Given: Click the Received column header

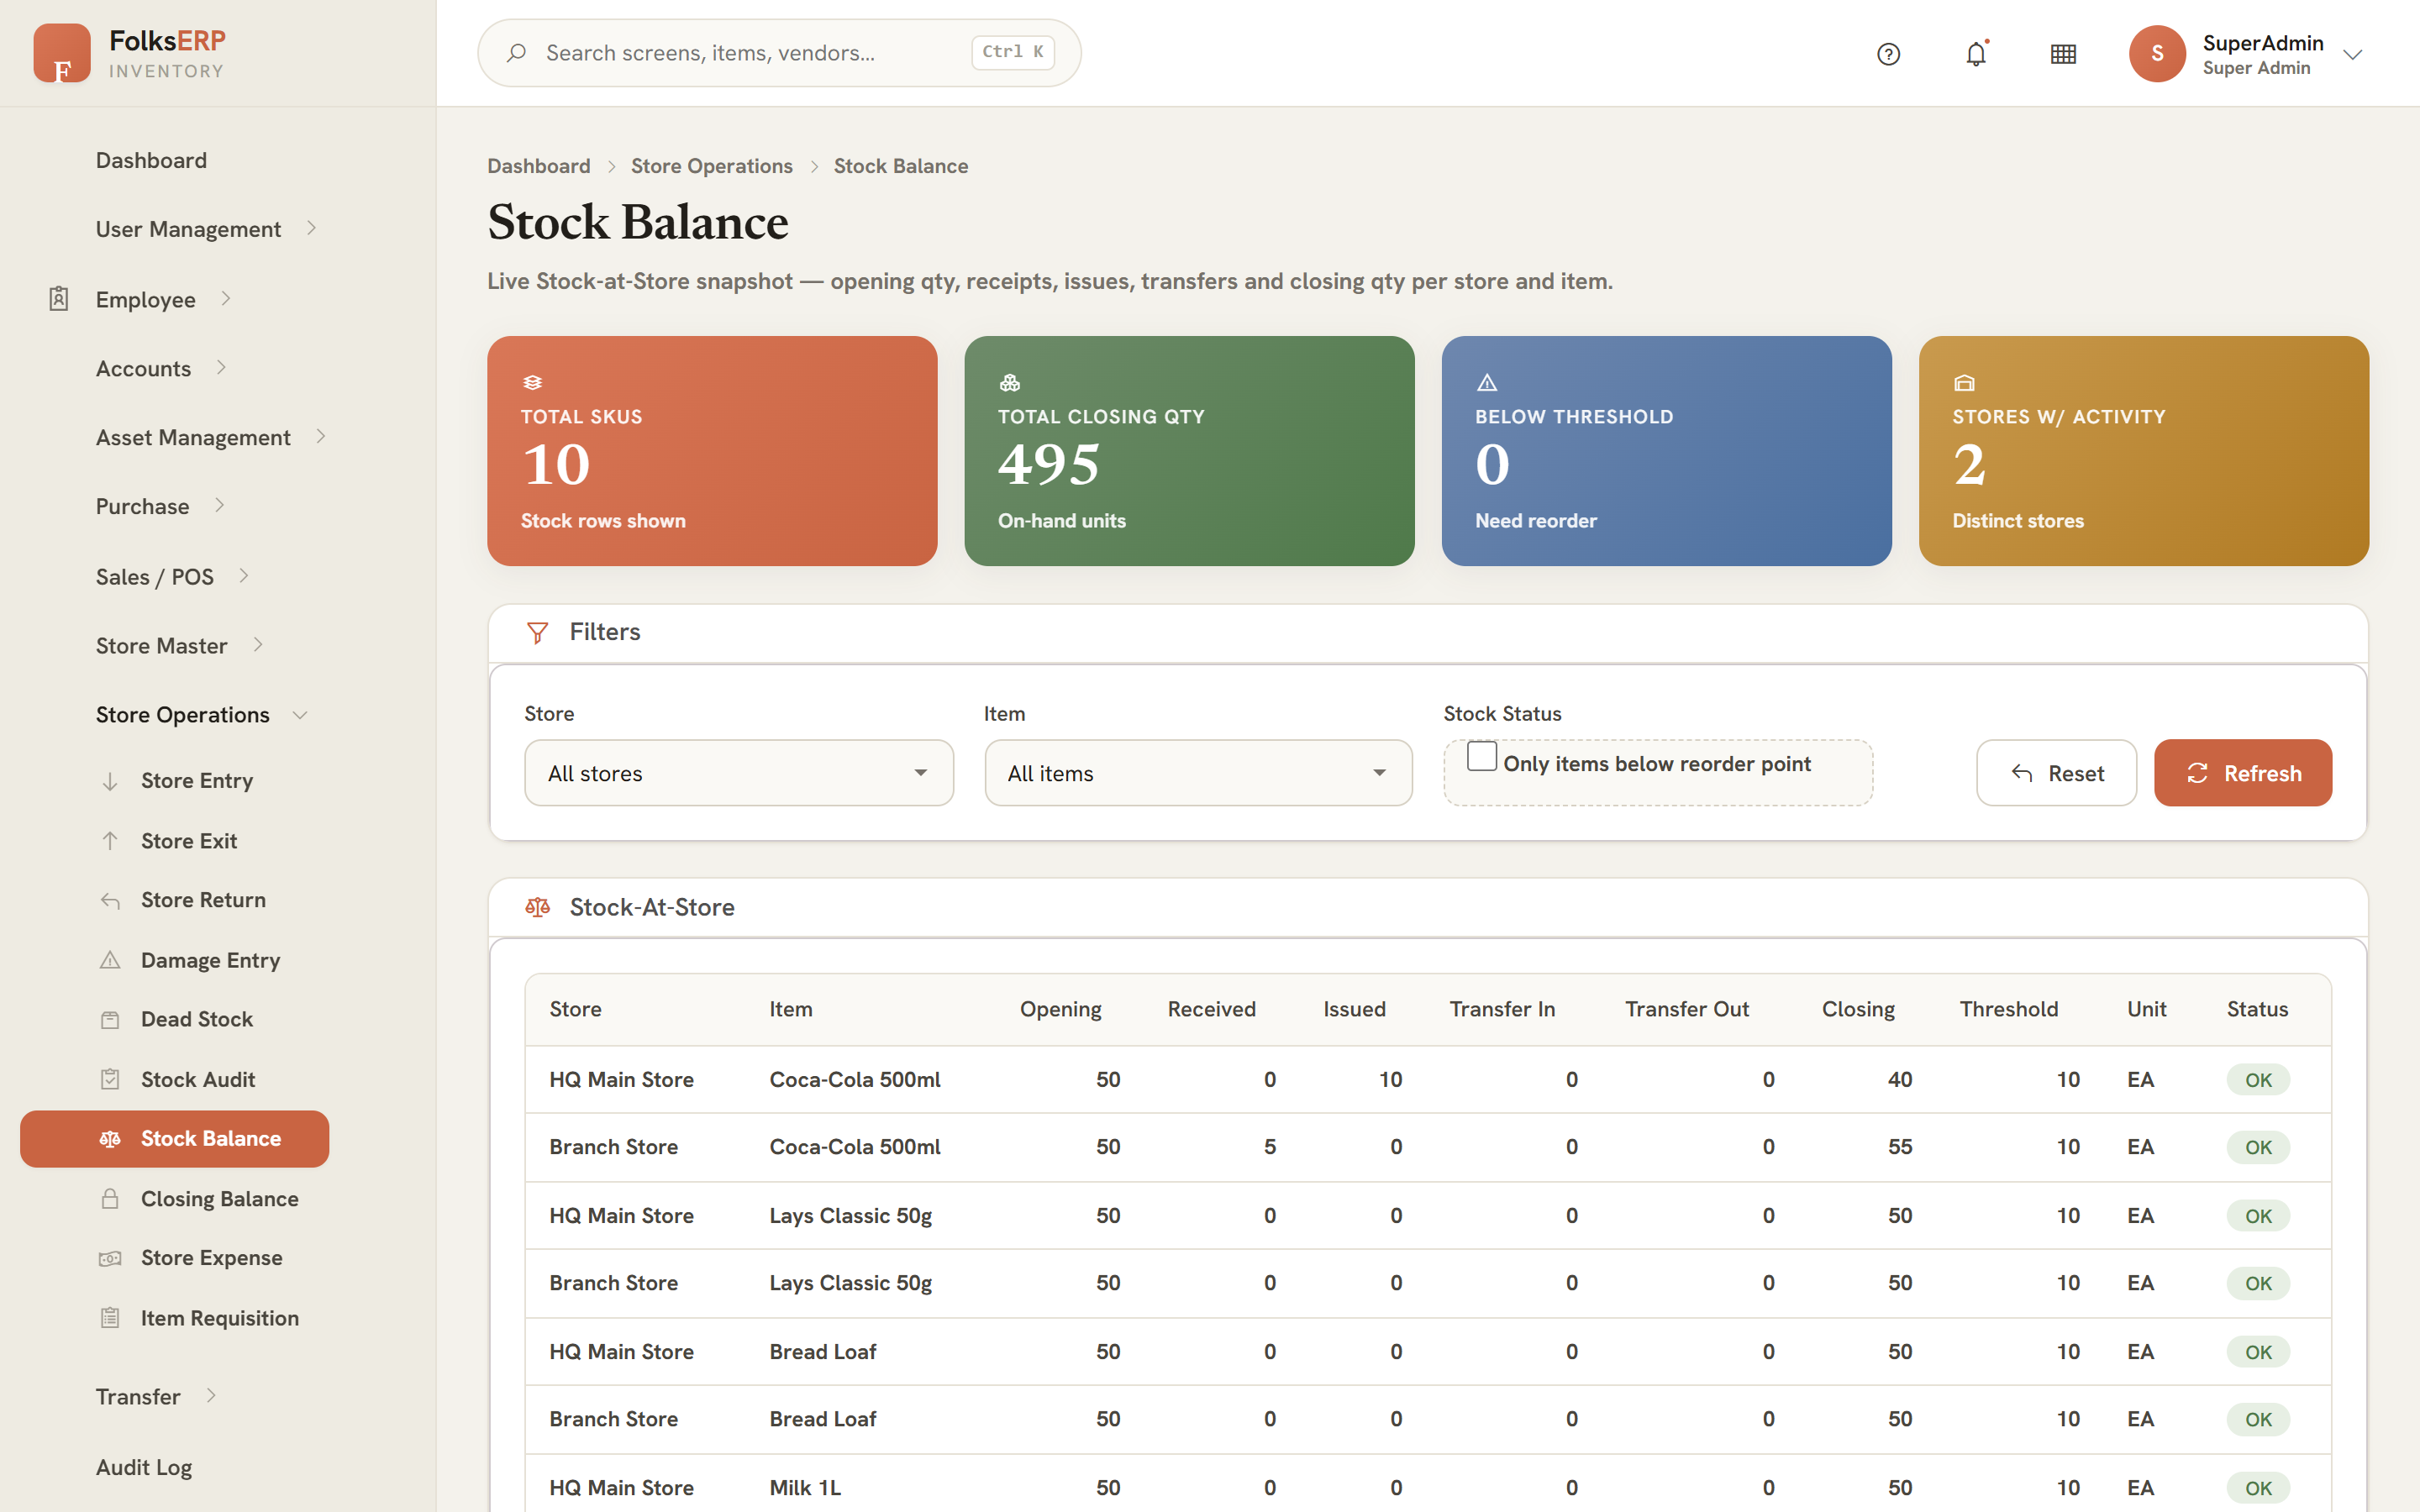Looking at the screenshot, I should [x=1211, y=1009].
